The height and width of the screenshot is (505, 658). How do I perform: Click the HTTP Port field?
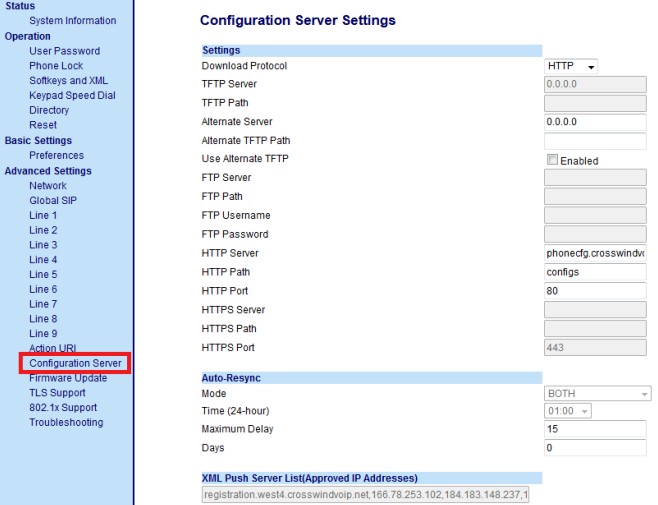[x=595, y=291]
